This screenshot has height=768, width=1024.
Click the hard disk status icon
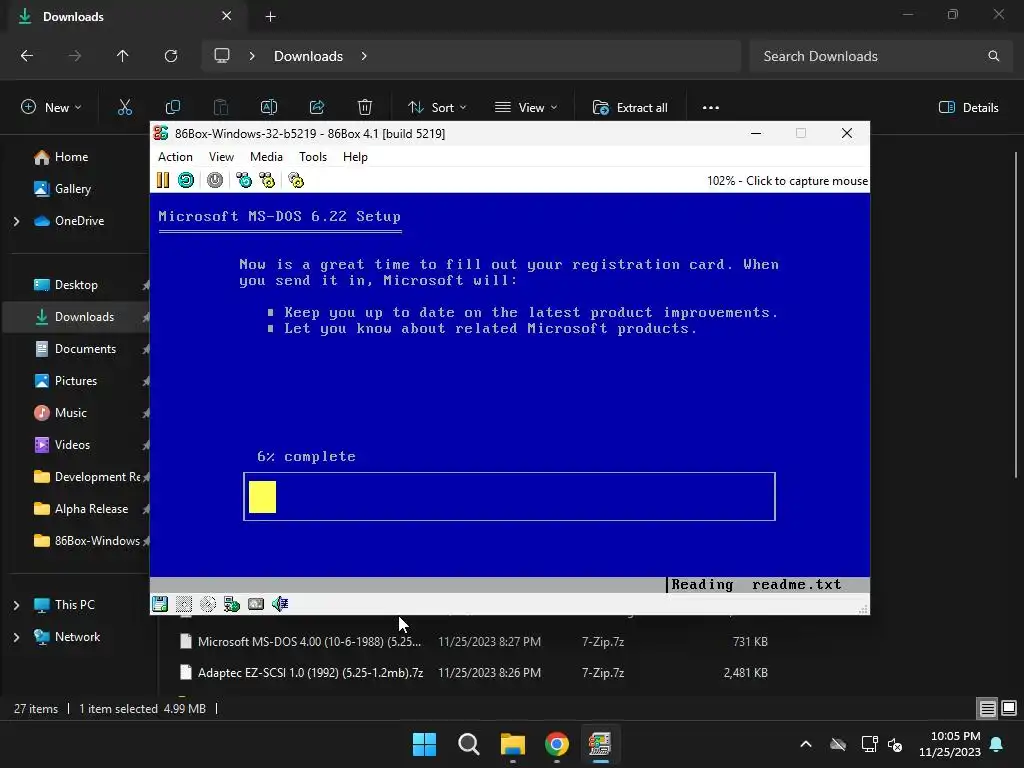click(x=256, y=604)
